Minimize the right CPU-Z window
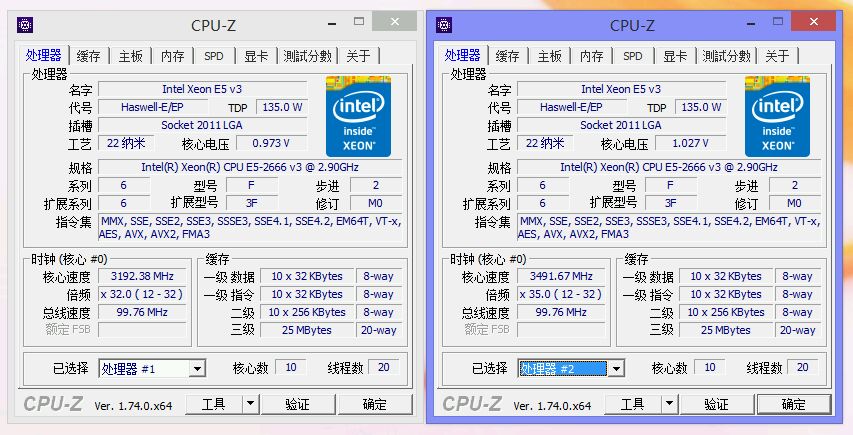 pyautogui.click(x=751, y=23)
